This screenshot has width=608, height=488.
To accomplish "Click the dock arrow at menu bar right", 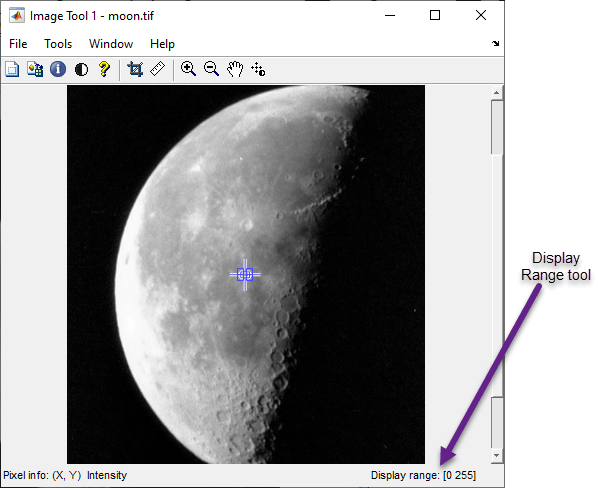I will [x=496, y=43].
